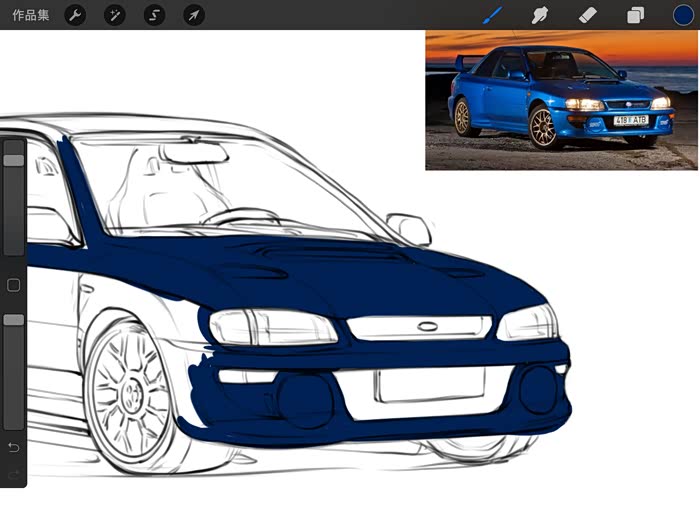Click the blue Subaru reference photo
The width and height of the screenshot is (700, 525).
[561, 100]
